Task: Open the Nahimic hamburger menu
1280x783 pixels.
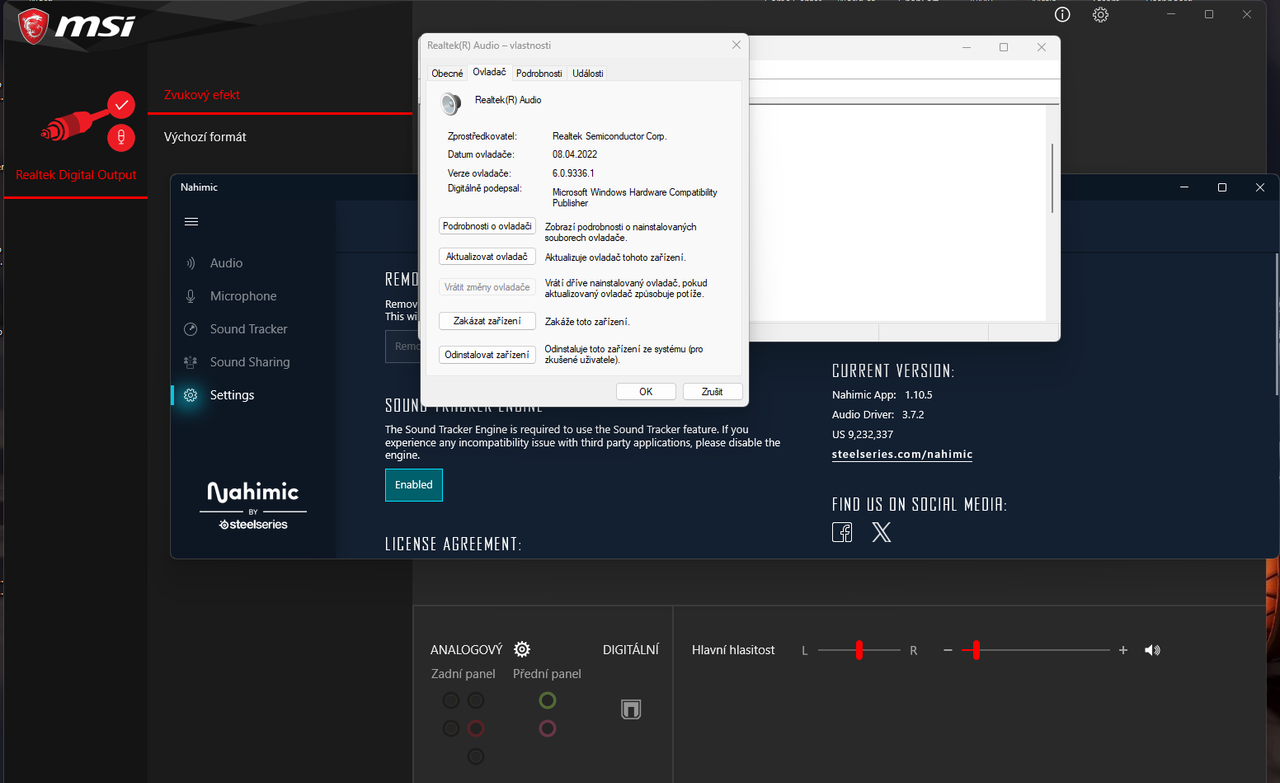Action: (x=191, y=222)
